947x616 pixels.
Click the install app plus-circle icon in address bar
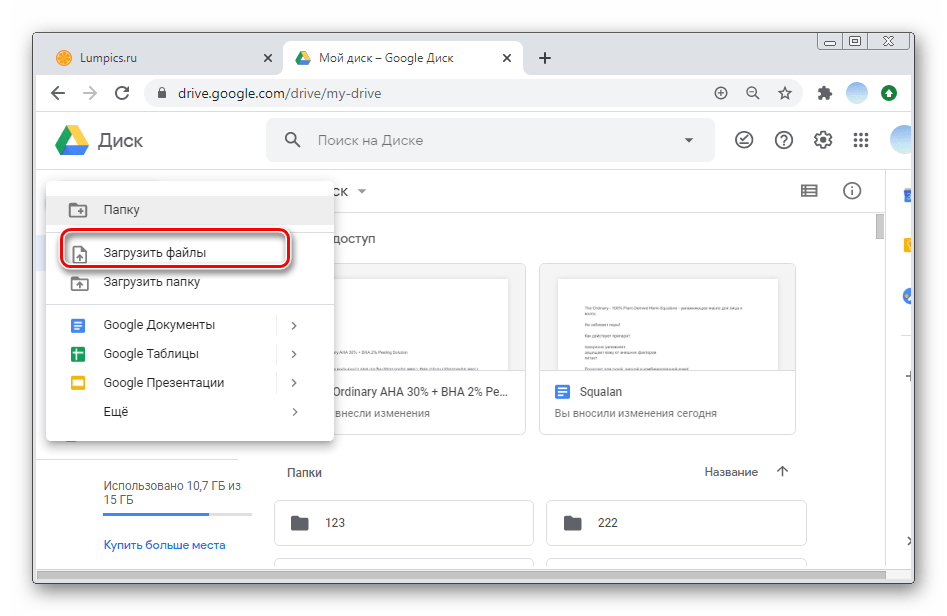pos(721,93)
